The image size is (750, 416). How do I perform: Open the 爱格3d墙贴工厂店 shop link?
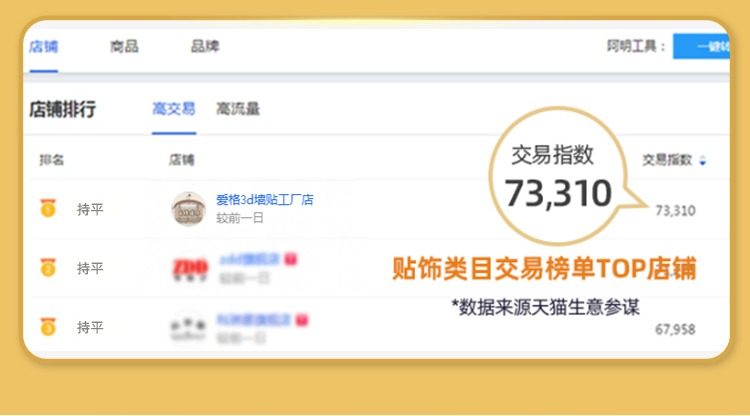point(265,199)
